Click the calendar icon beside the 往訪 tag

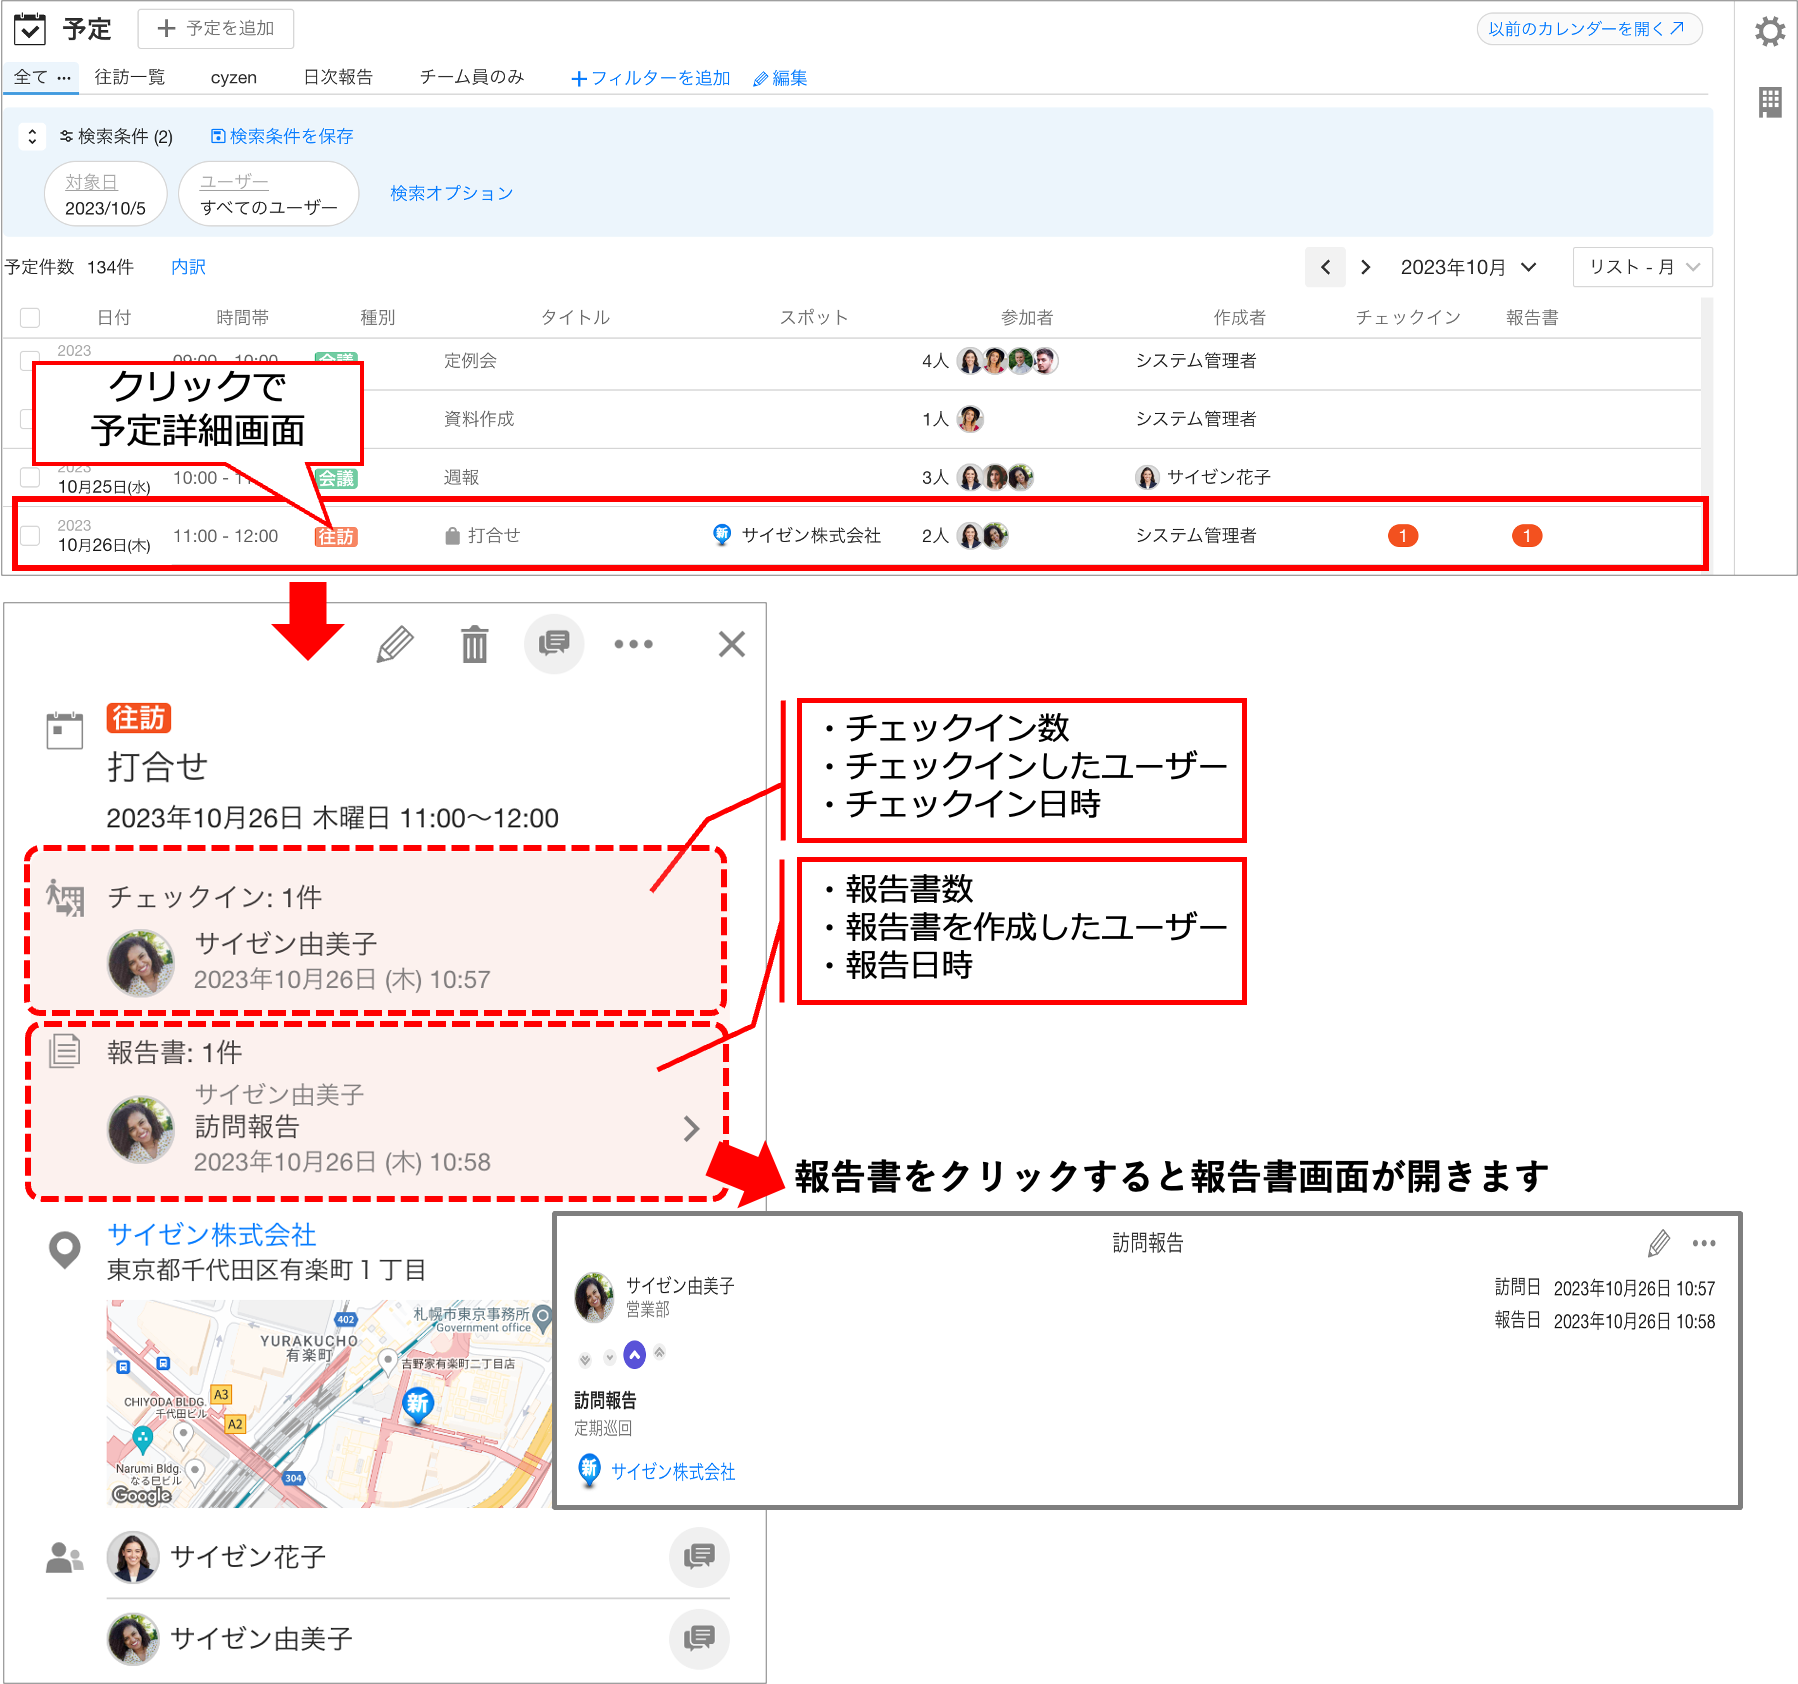pos(65,730)
